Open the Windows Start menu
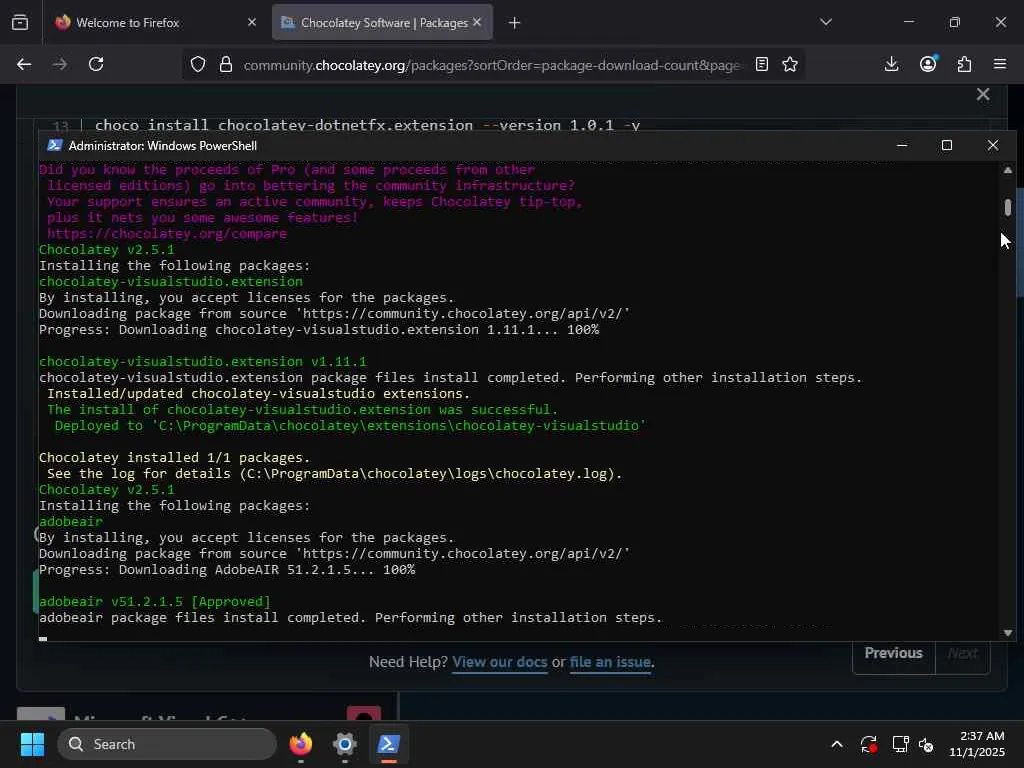The height and width of the screenshot is (768, 1024). [x=32, y=744]
